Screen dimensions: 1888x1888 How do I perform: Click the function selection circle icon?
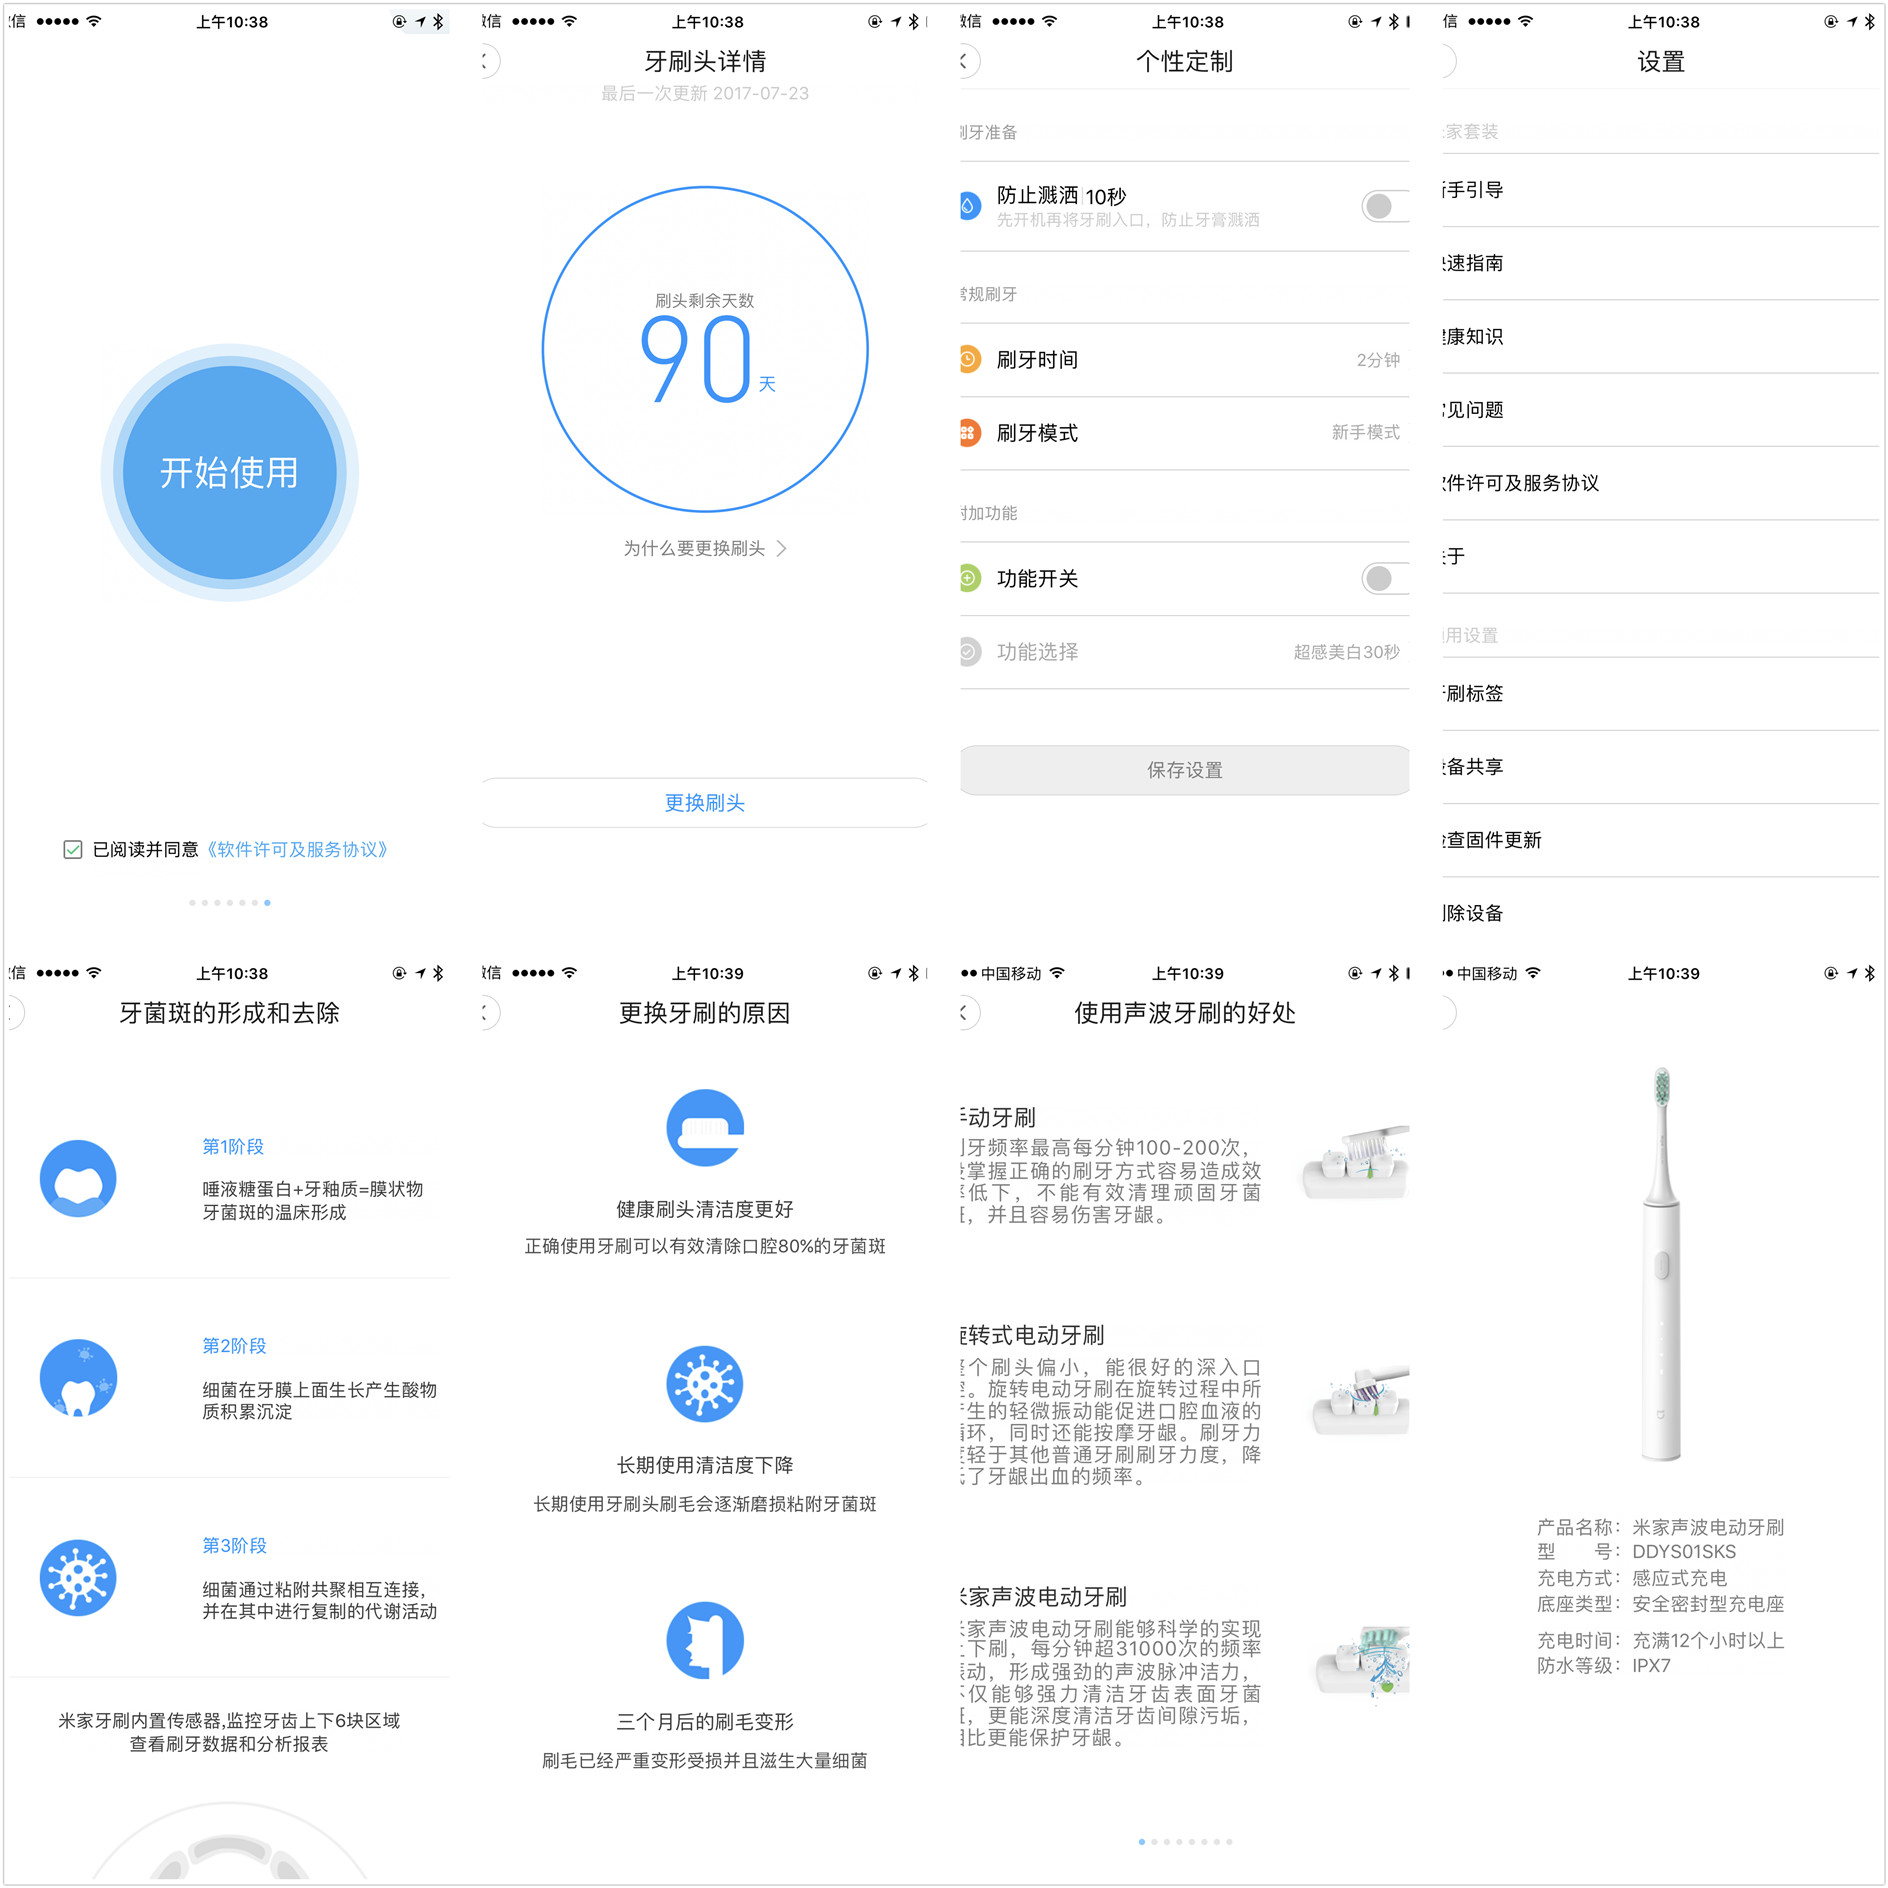point(969,651)
